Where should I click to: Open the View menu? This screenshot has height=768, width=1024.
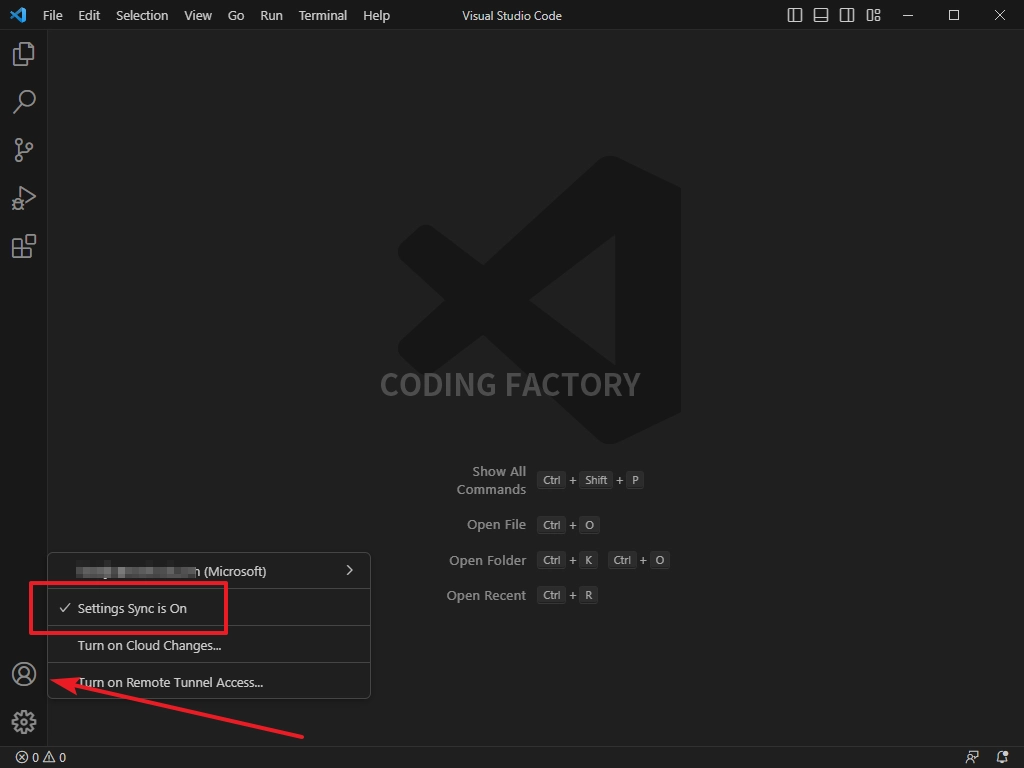198,16
